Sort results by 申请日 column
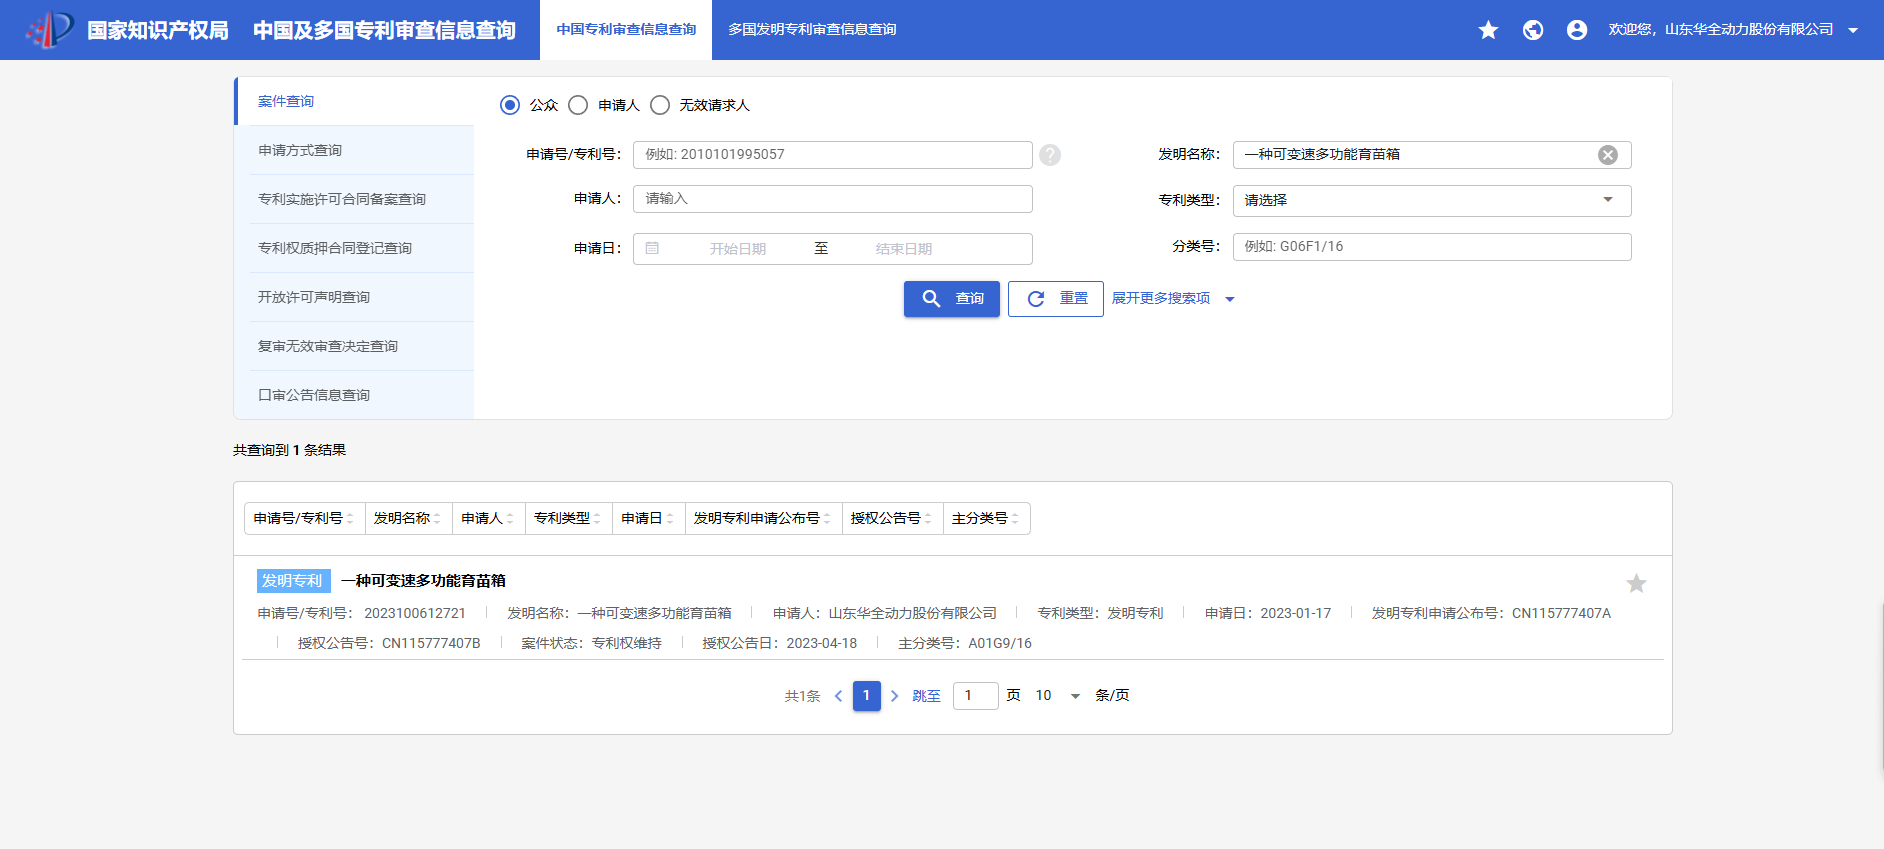Viewport: 1884px width, 849px height. pyautogui.click(x=648, y=518)
